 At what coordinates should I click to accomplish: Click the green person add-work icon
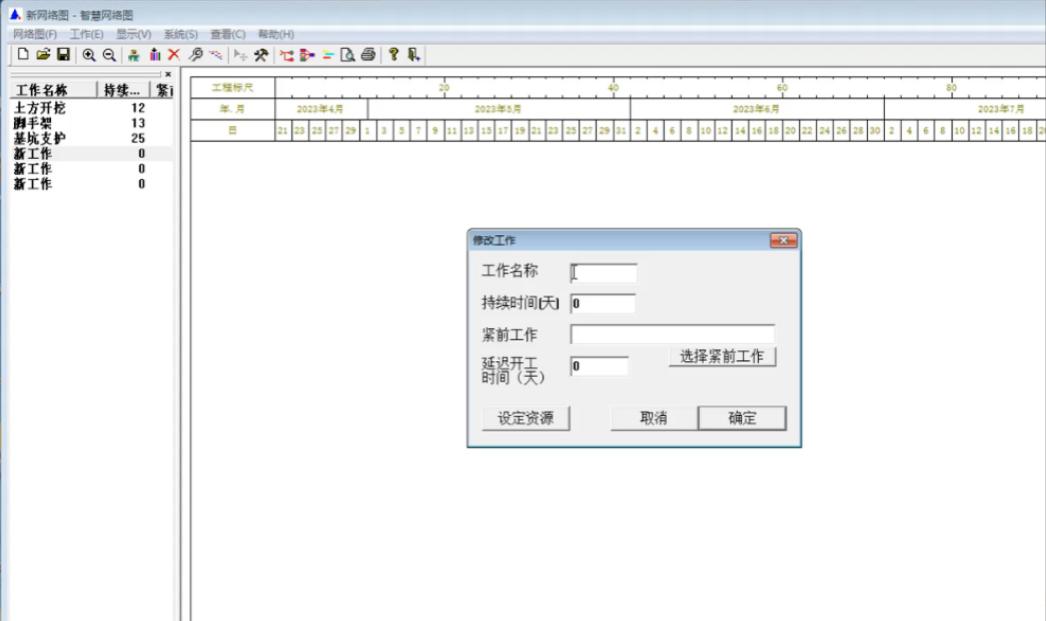pyautogui.click(x=134, y=55)
